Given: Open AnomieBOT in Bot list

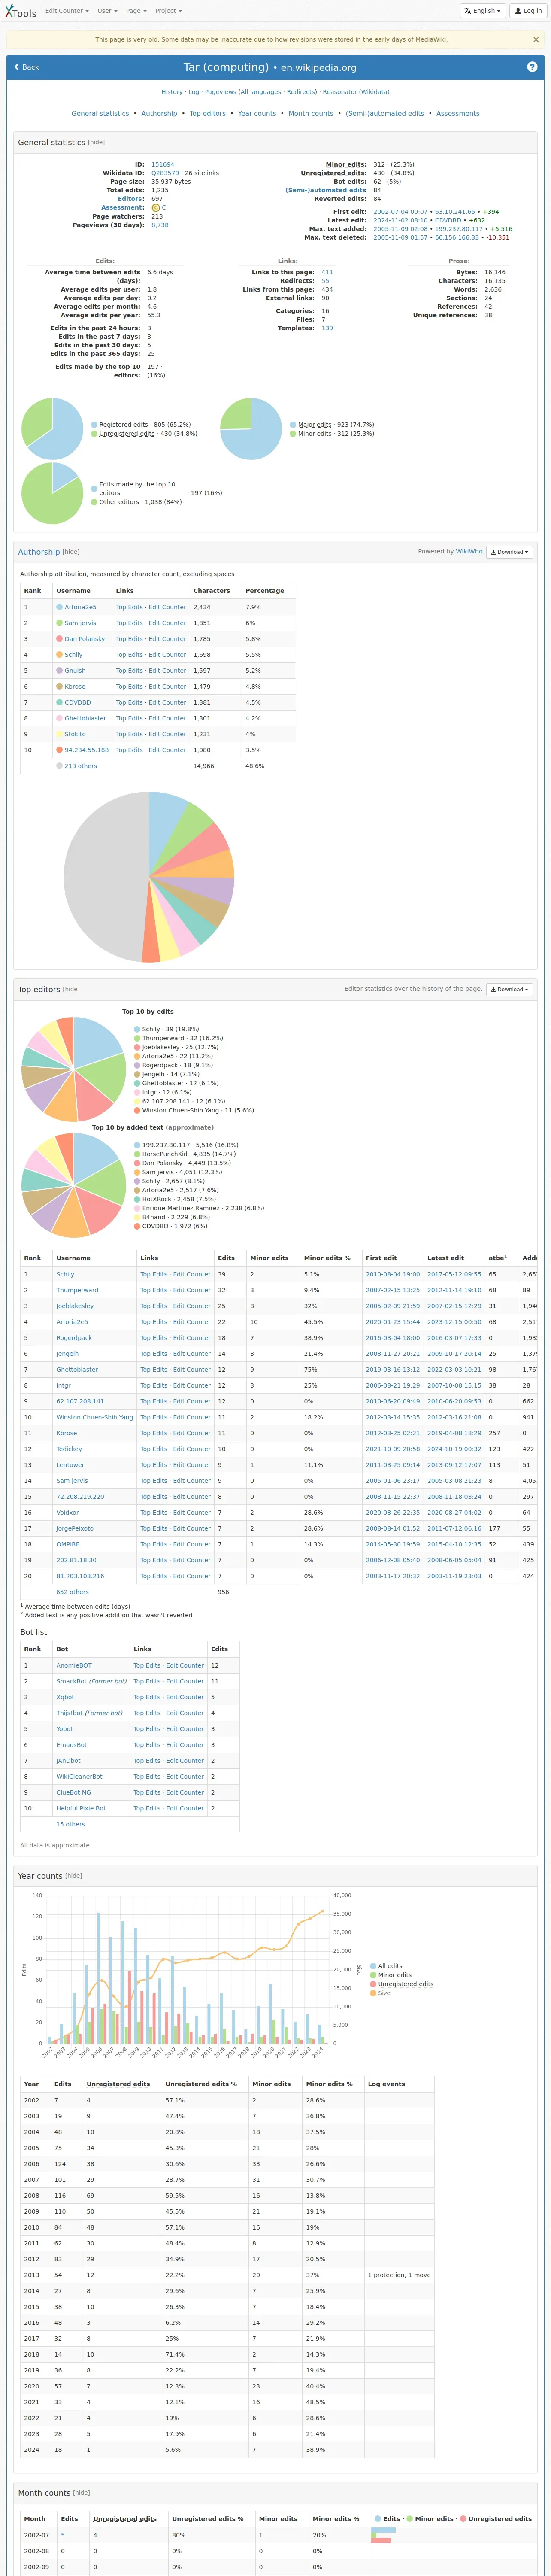Looking at the screenshot, I should tap(74, 1666).
